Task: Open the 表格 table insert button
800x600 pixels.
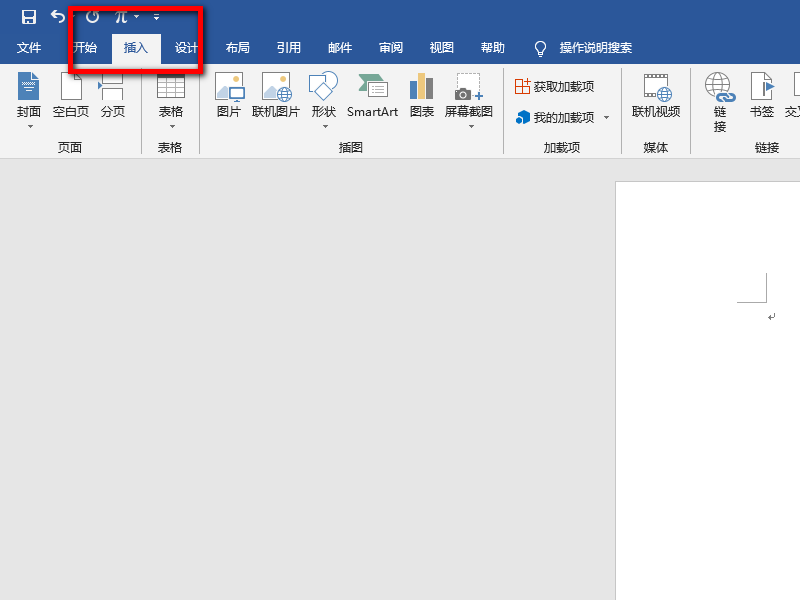Action: (x=171, y=95)
